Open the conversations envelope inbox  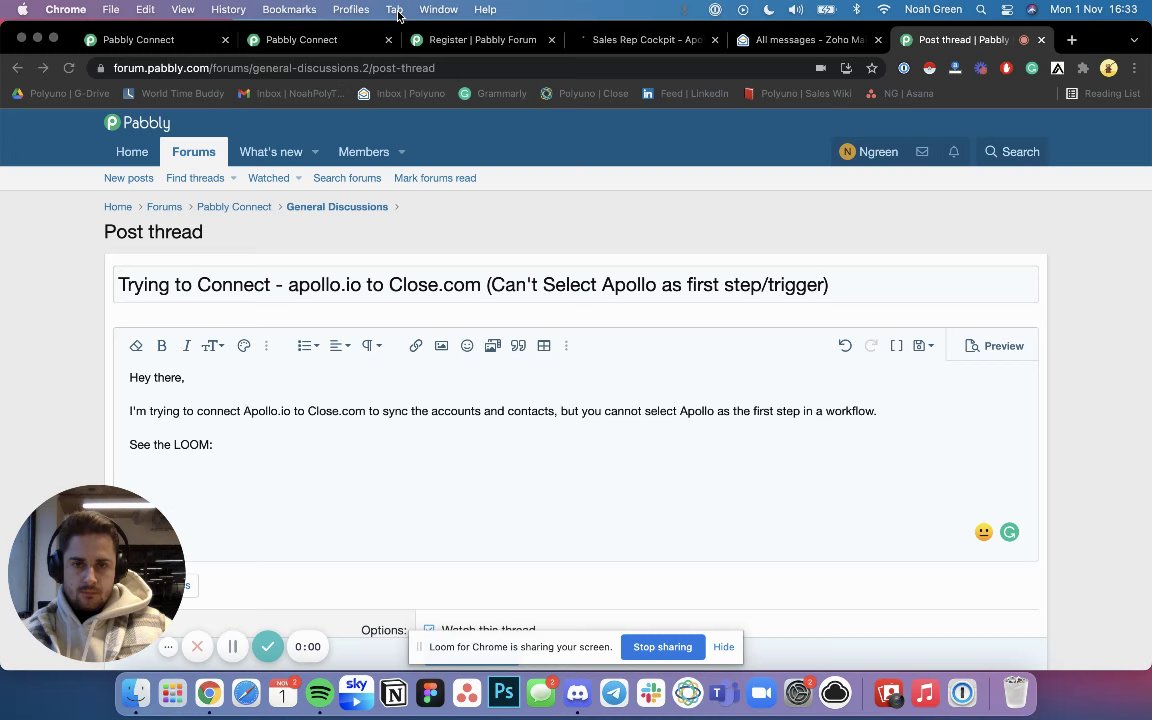pyautogui.click(x=922, y=151)
